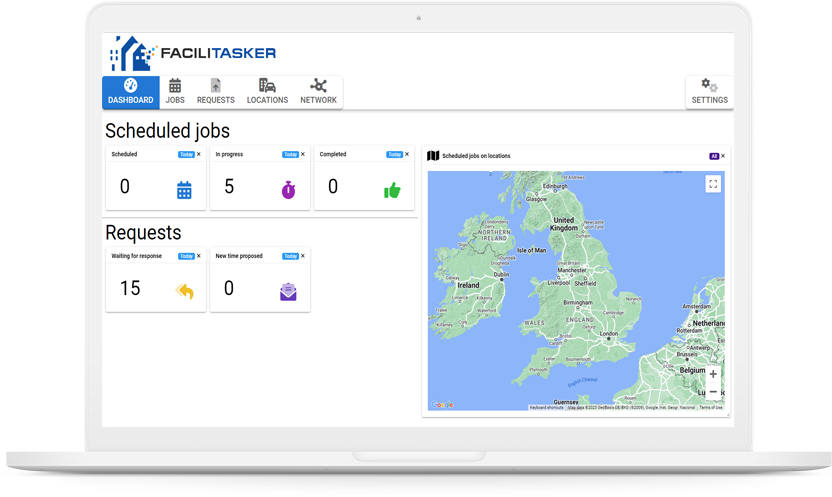Image resolution: width=832 pixels, height=497 pixels.
Task: Click the blue calendar icon in Scheduled card
Action: coord(184,190)
